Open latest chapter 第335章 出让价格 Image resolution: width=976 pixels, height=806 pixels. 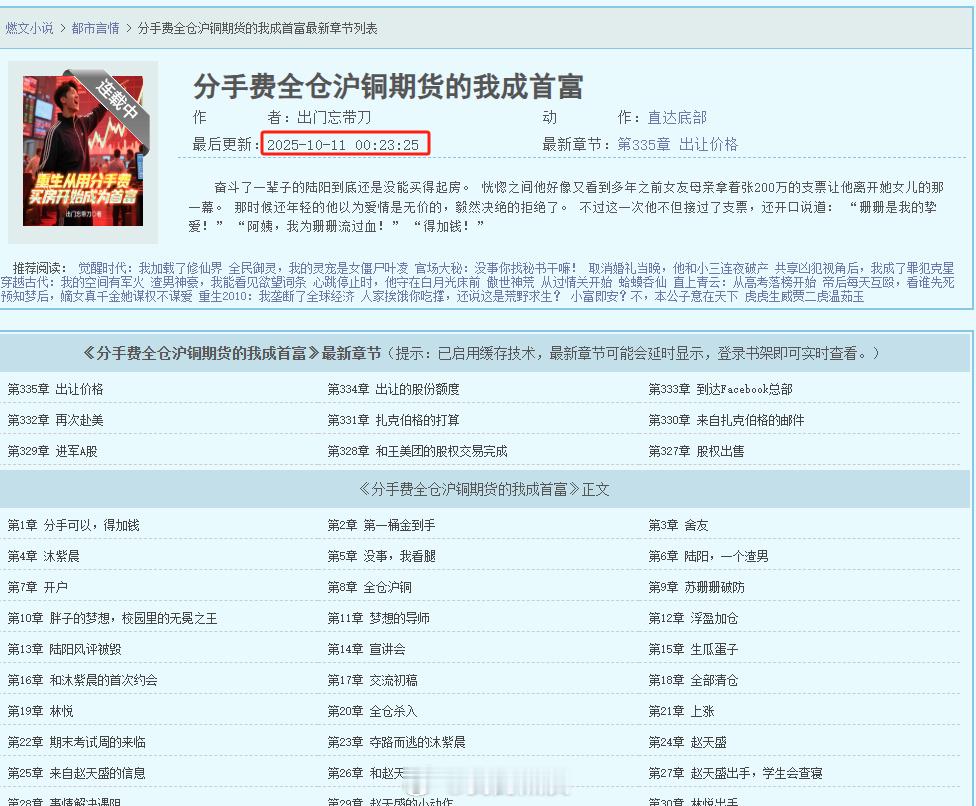coord(55,389)
